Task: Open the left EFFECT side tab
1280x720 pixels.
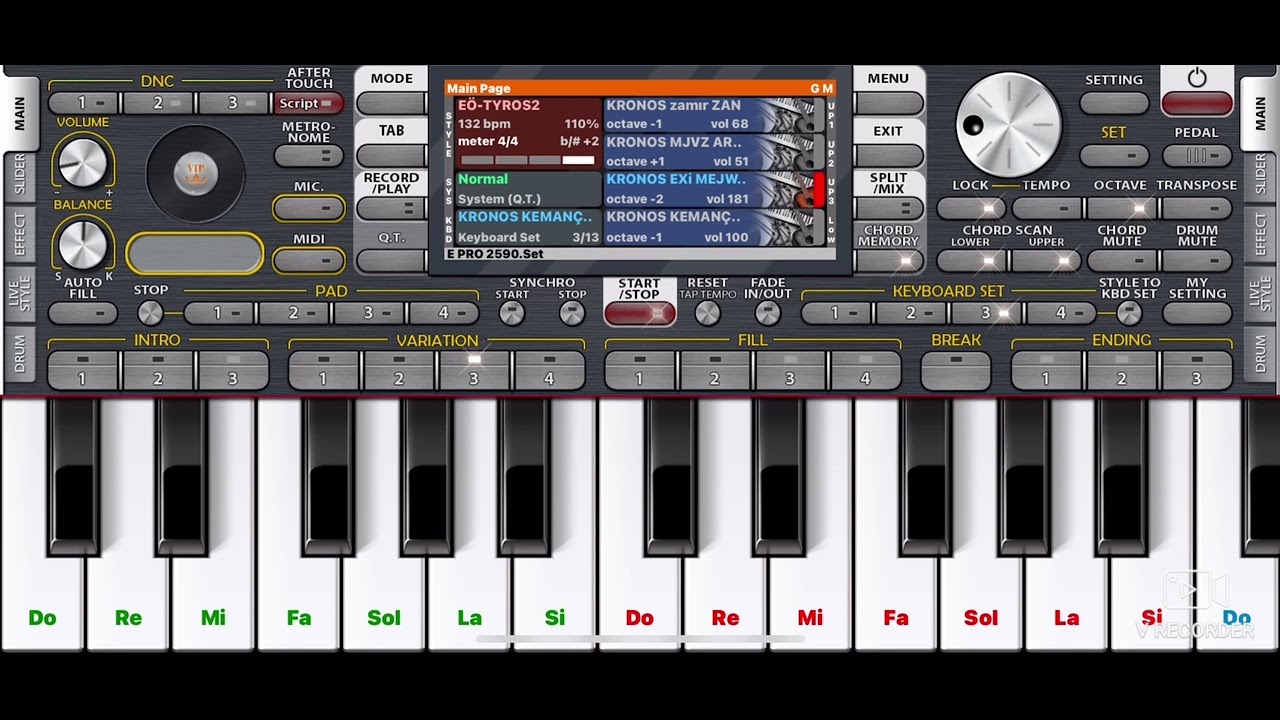Action: click(19, 234)
